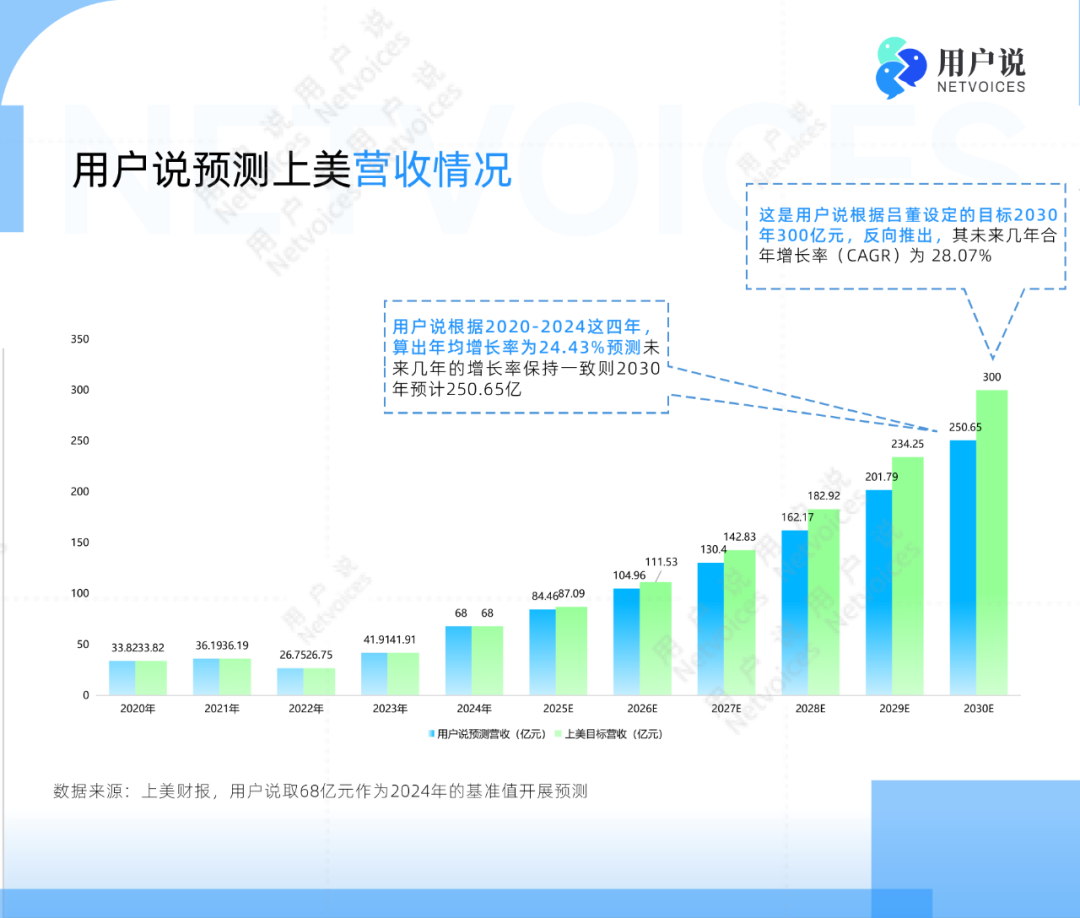
Task: Select the 350 y-axis tick label
Action: [80, 339]
